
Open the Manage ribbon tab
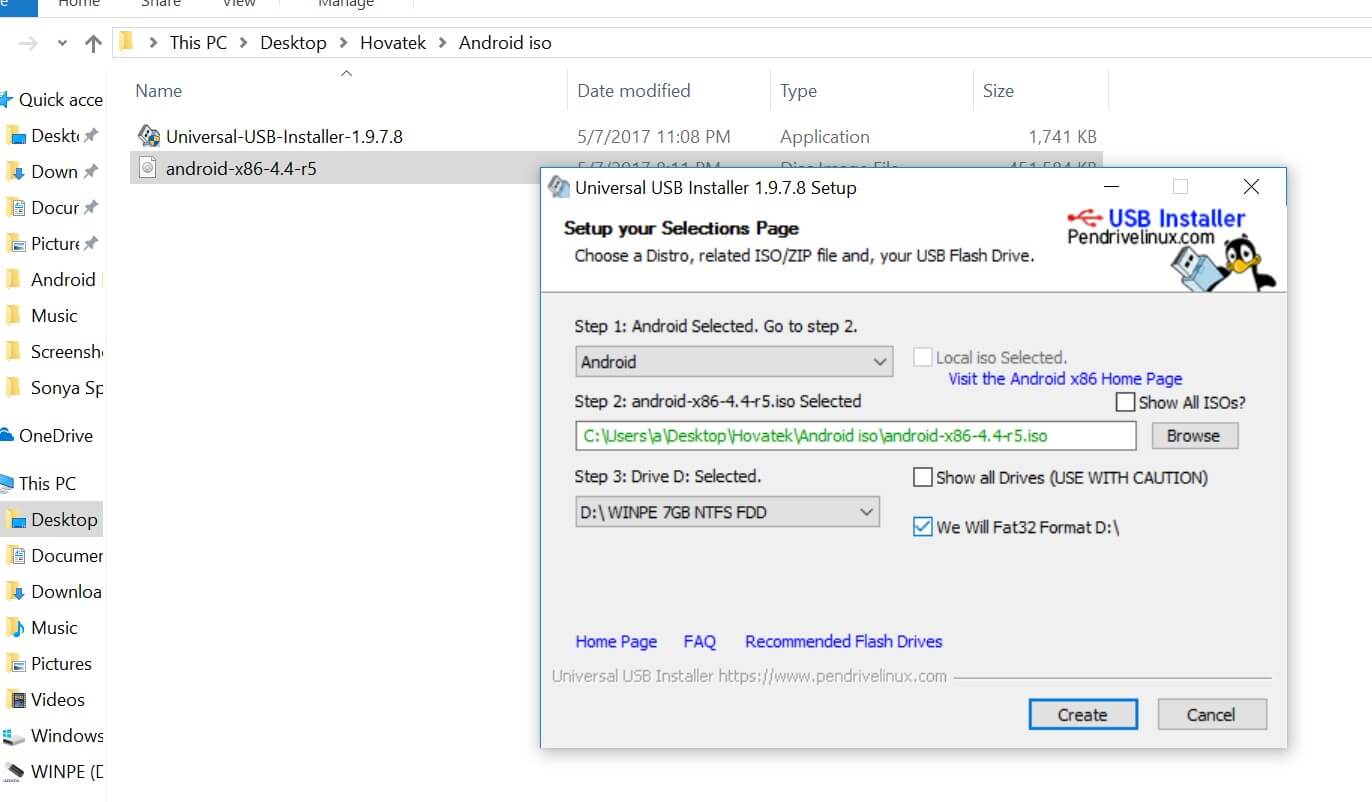pos(345,4)
